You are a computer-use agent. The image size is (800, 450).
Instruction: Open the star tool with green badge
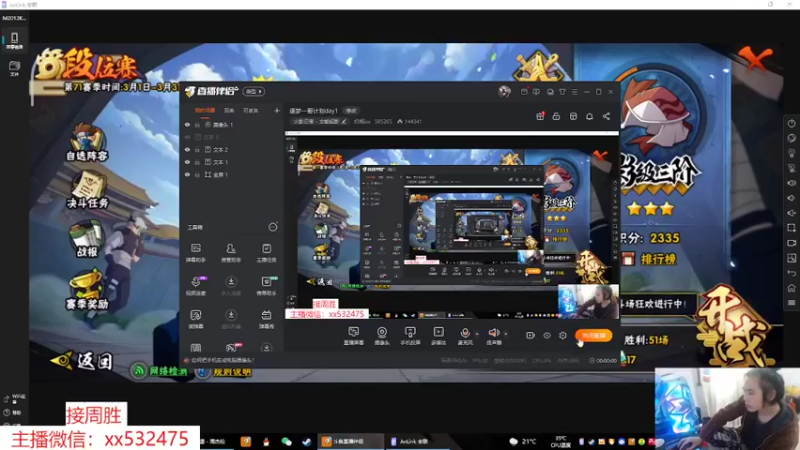(266, 286)
